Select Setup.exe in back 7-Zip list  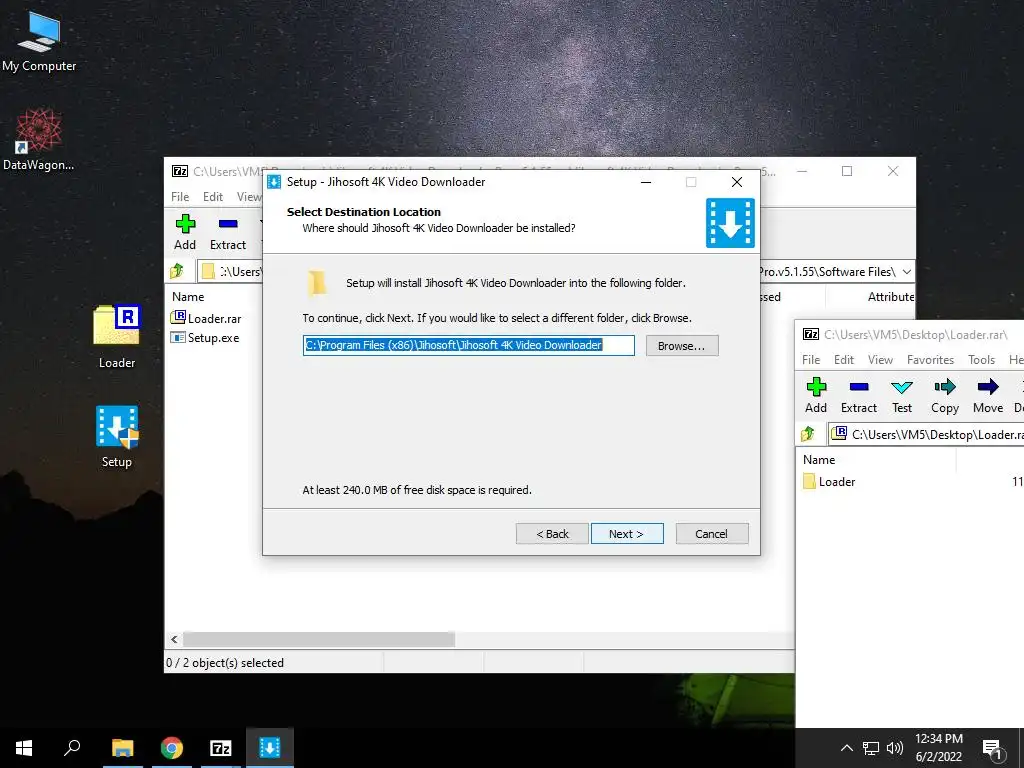(205, 338)
